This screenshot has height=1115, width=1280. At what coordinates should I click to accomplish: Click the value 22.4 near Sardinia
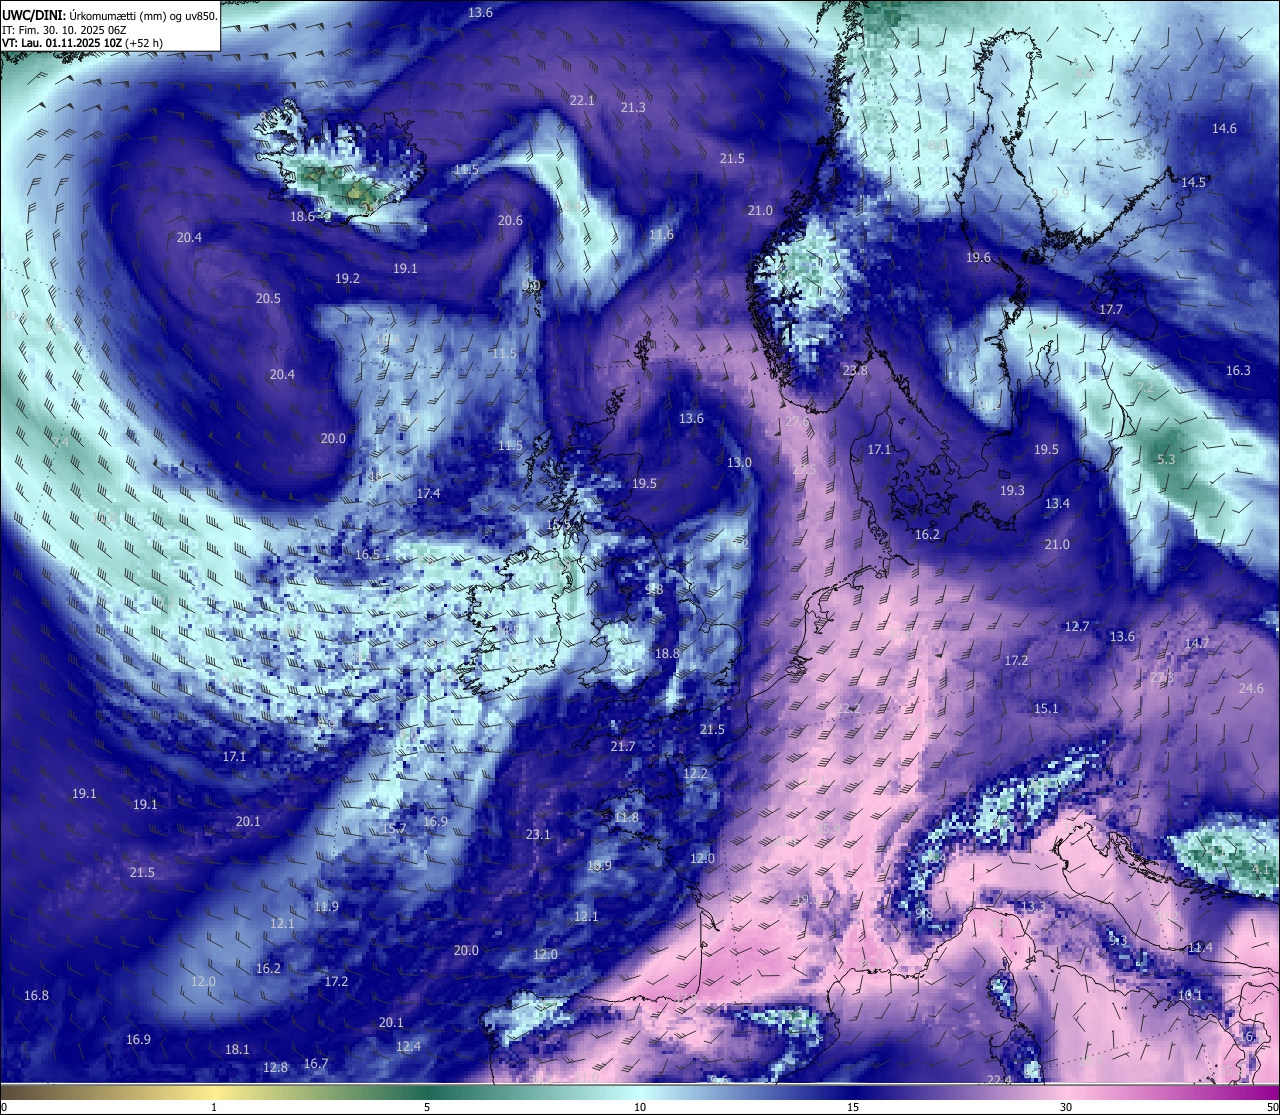999,1079
